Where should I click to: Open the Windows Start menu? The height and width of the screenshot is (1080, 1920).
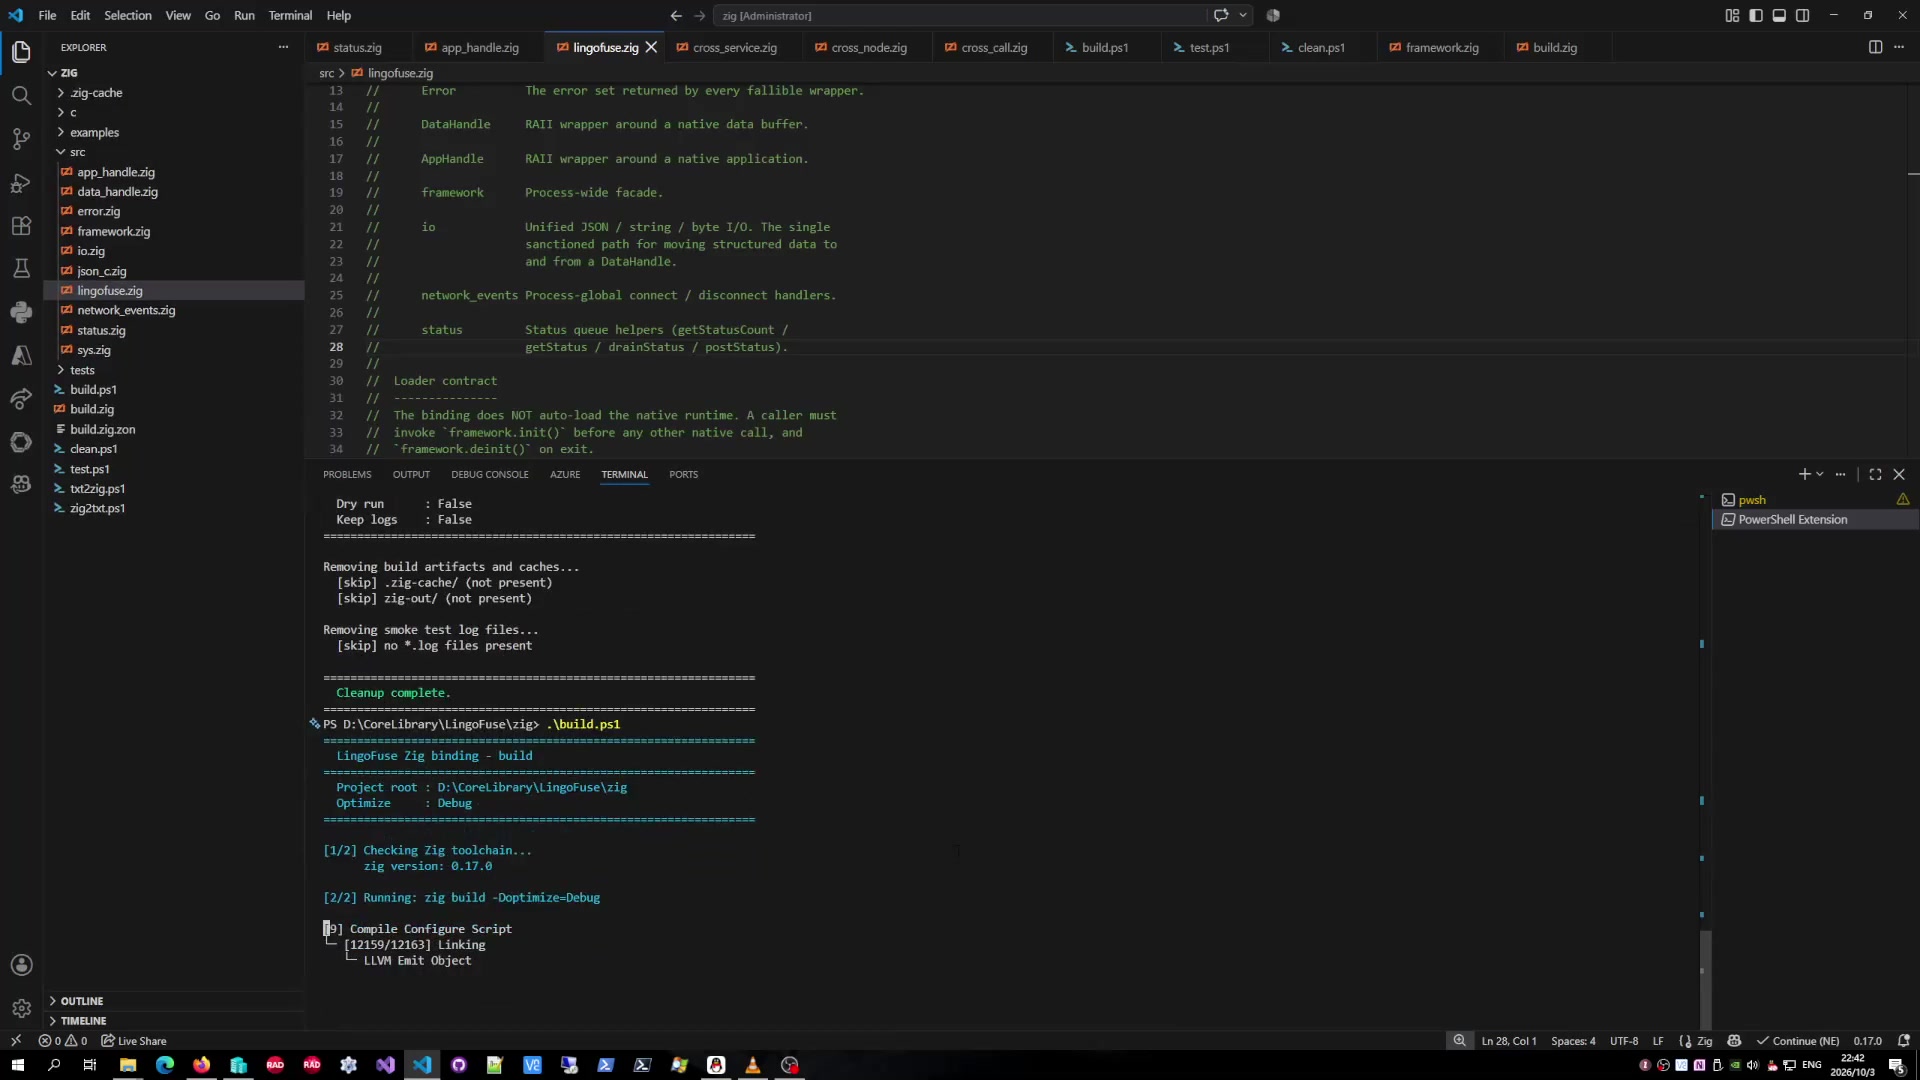click(17, 1065)
